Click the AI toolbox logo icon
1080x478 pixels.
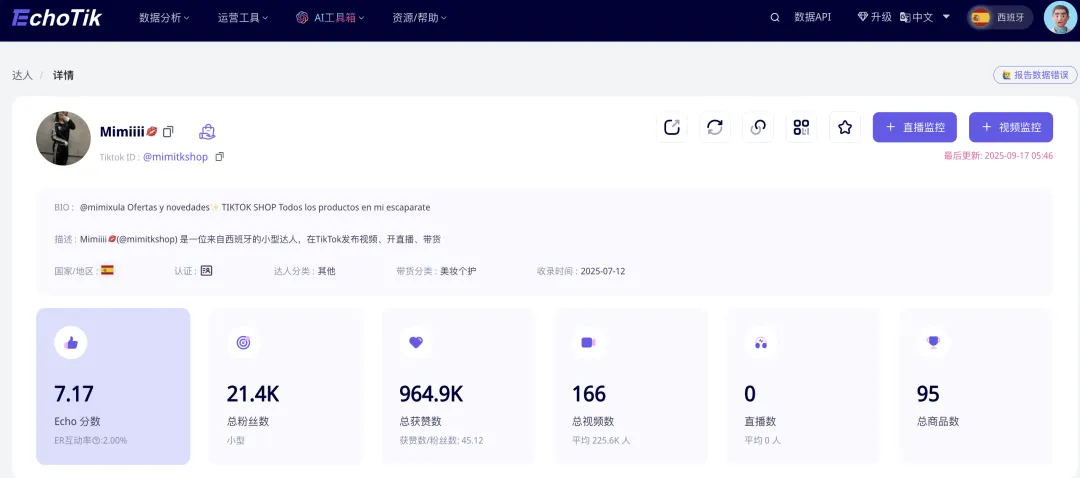[x=302, y=18]
